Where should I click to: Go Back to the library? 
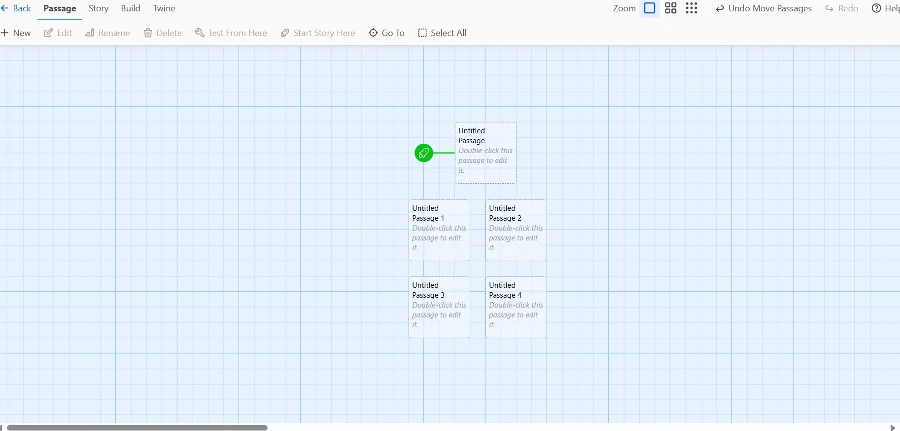coord(16,8)
